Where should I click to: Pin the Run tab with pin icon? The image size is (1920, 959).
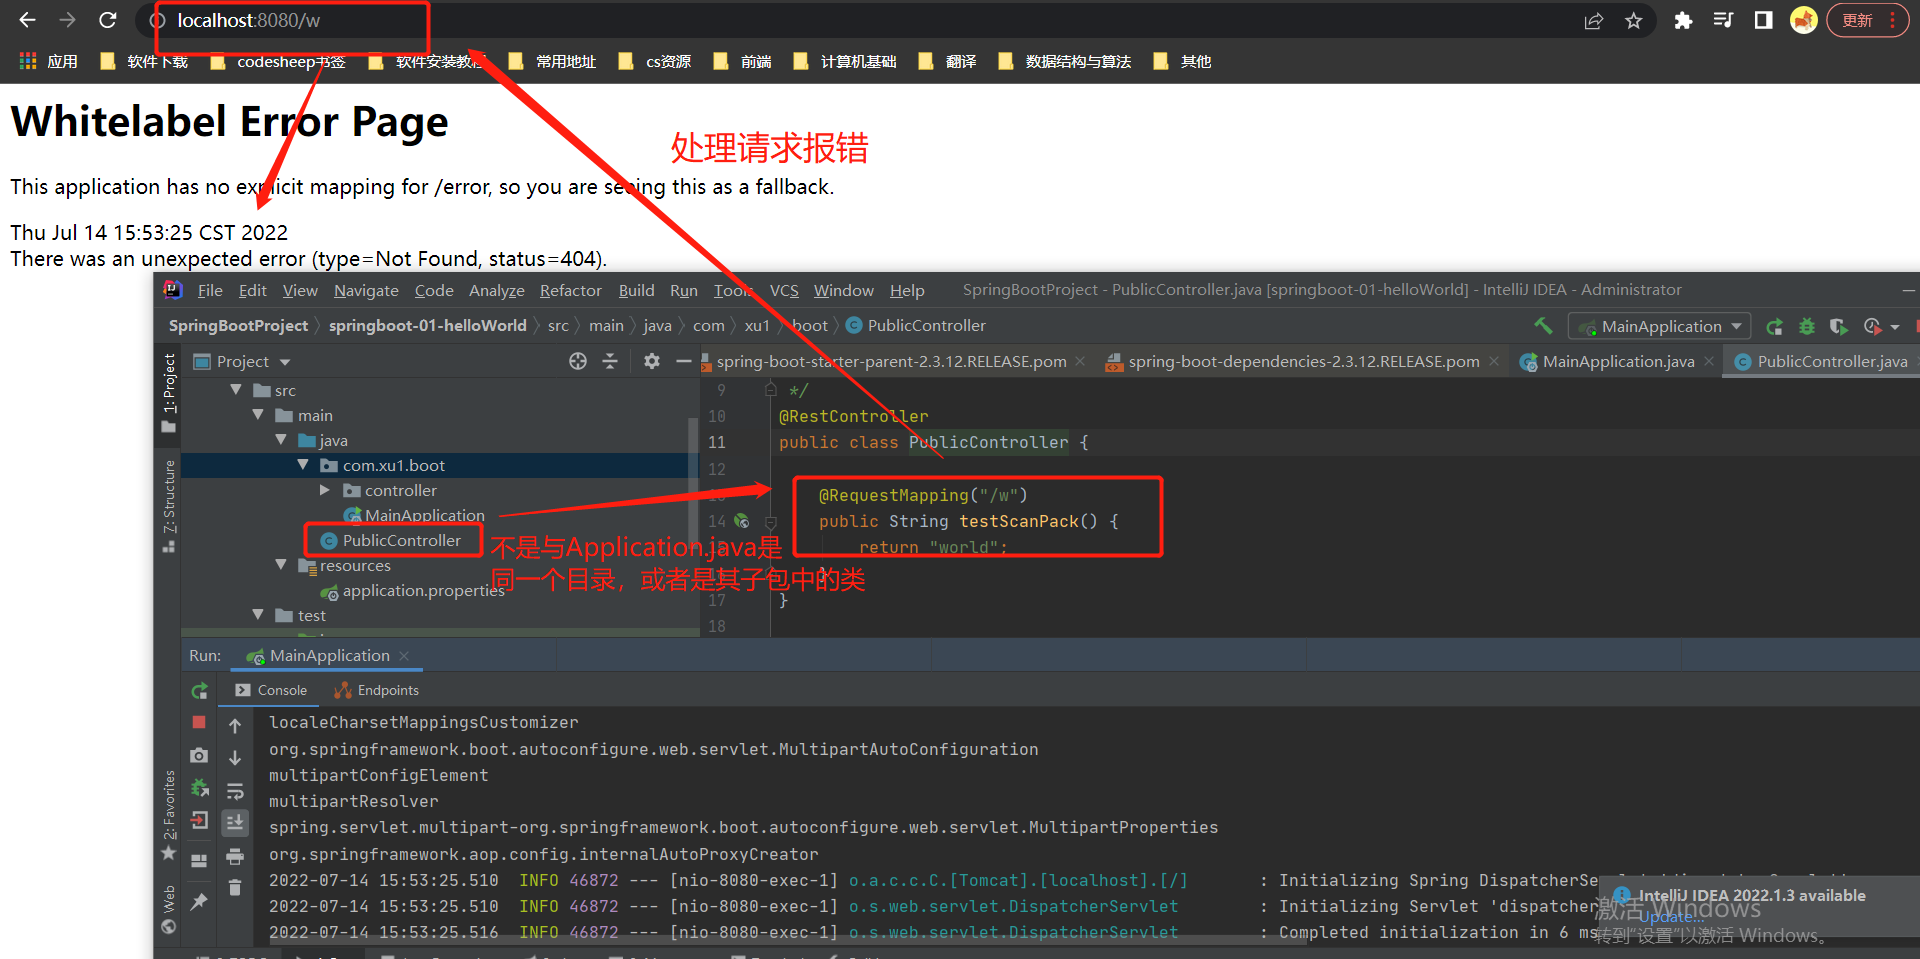(199, 901)
